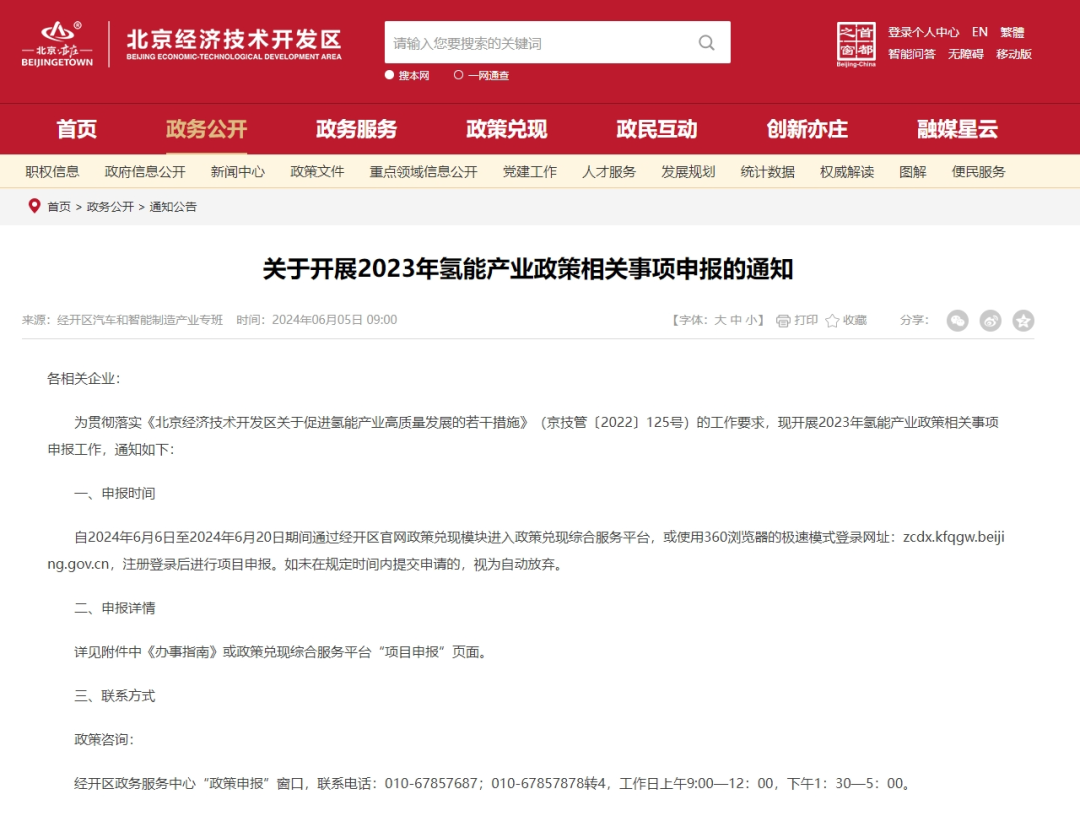Open the 融媒星云 navigation tab

pos(957,129)
